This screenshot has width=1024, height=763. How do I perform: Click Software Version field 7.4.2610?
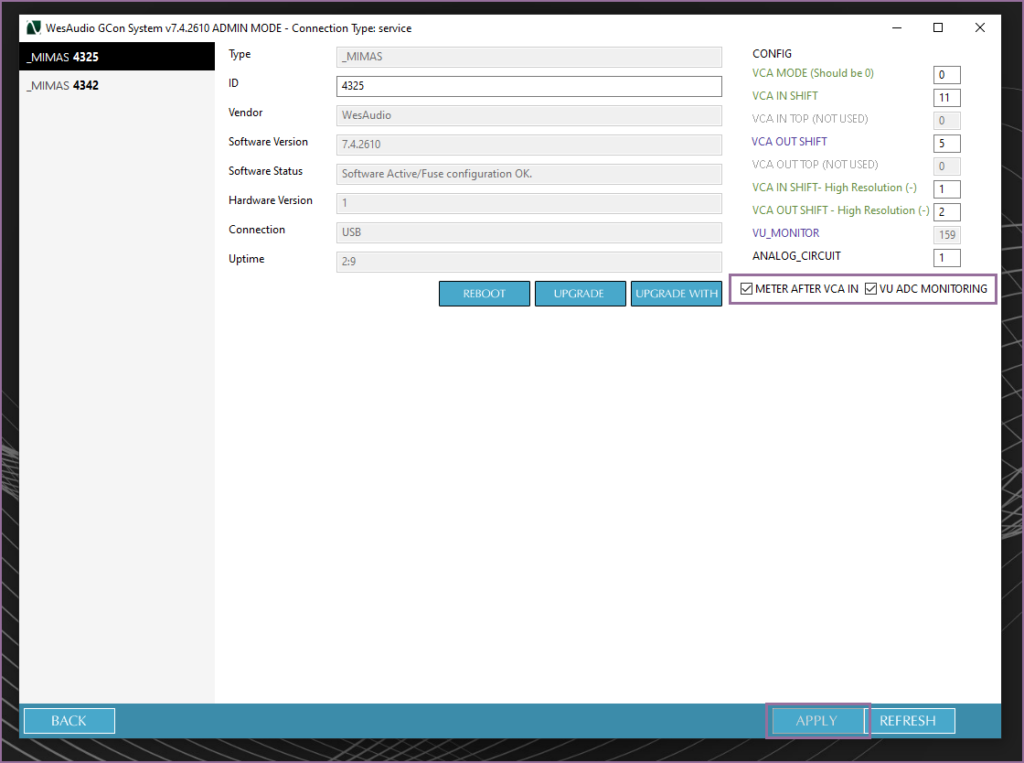pyautogui.click(x=529, y=145)
